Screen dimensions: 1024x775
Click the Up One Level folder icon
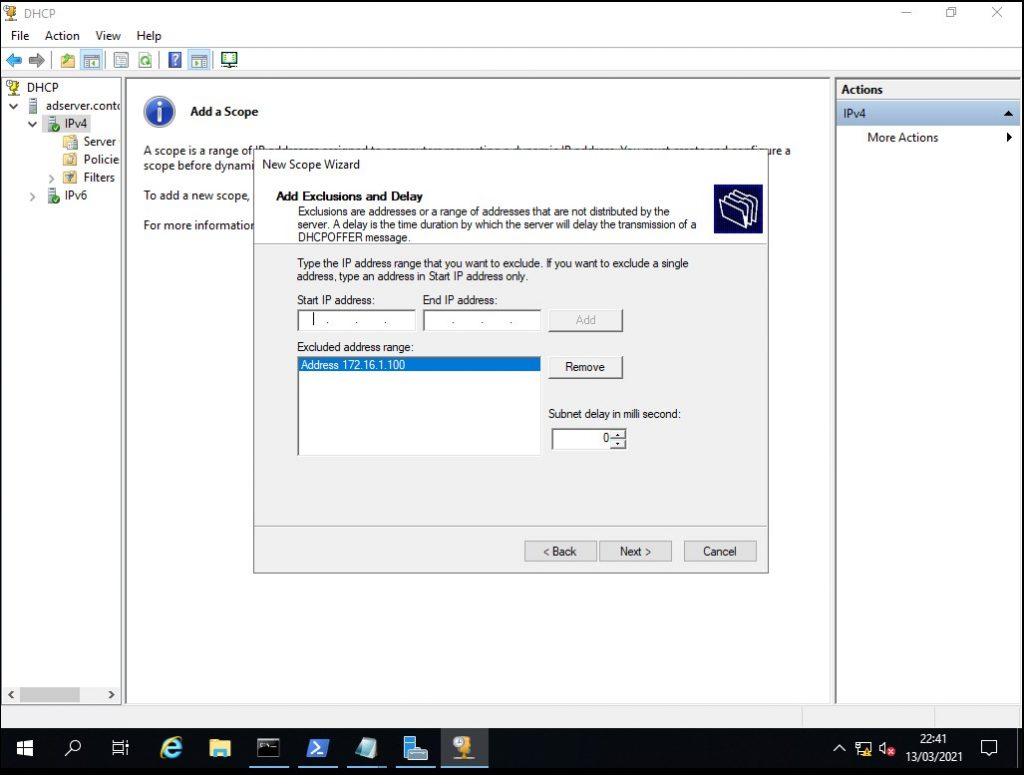pyautogui.click(x=68, y=60)
